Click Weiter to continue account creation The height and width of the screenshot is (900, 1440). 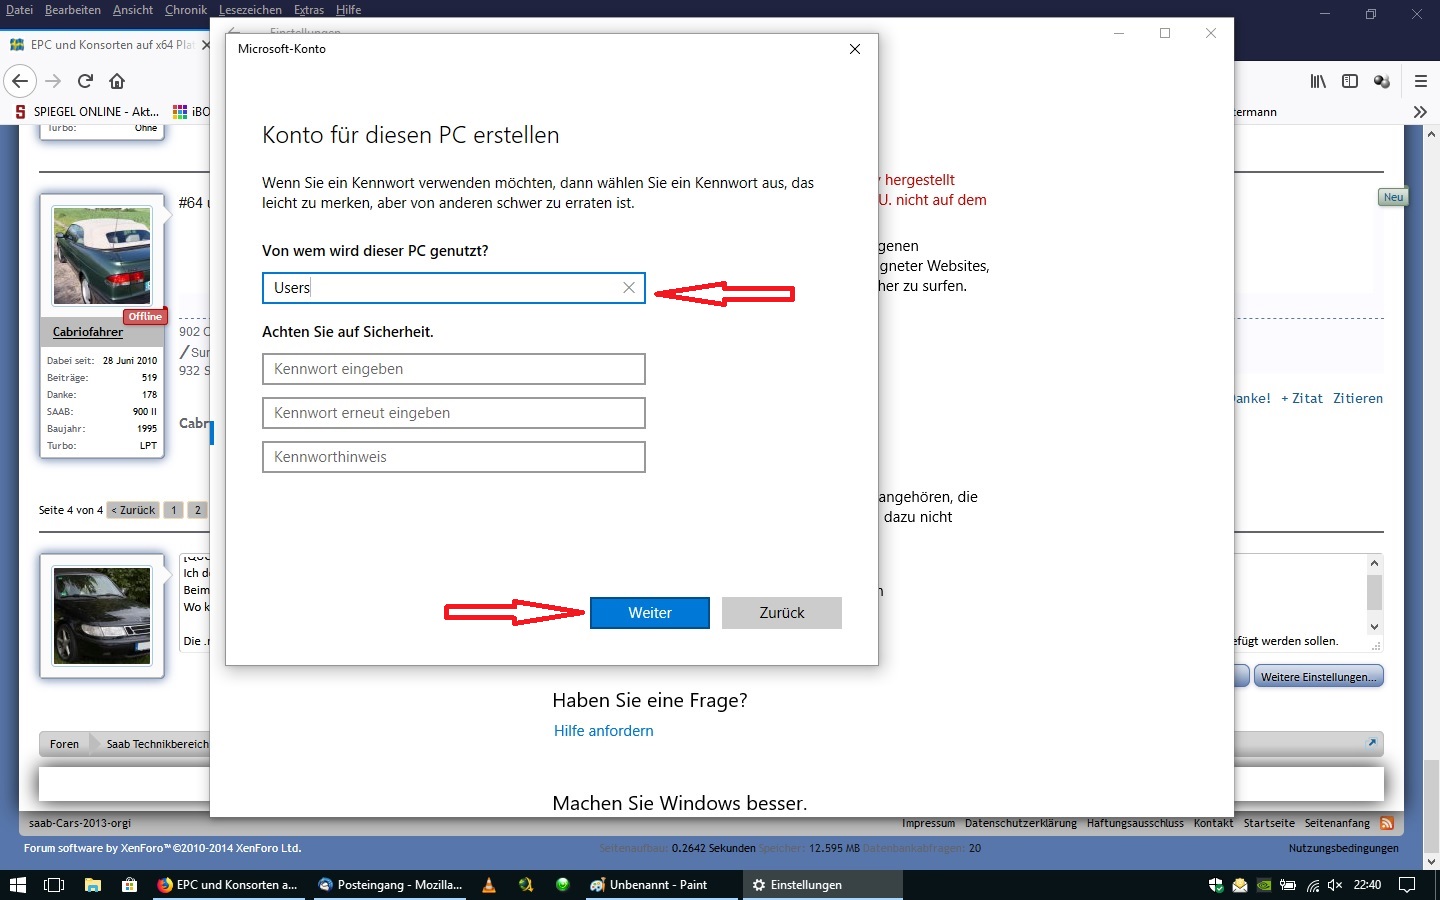[650, 613]
